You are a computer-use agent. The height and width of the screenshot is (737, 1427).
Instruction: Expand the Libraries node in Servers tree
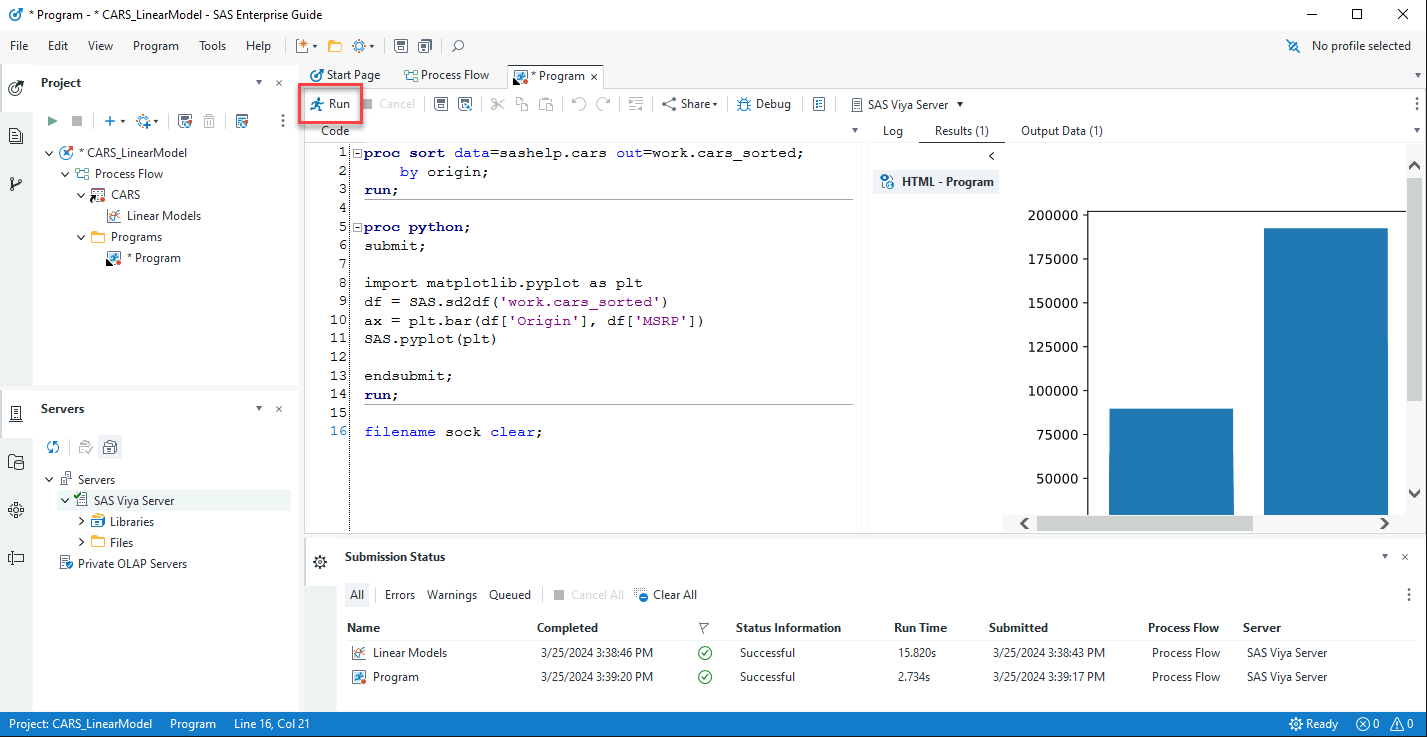(82, 521)
